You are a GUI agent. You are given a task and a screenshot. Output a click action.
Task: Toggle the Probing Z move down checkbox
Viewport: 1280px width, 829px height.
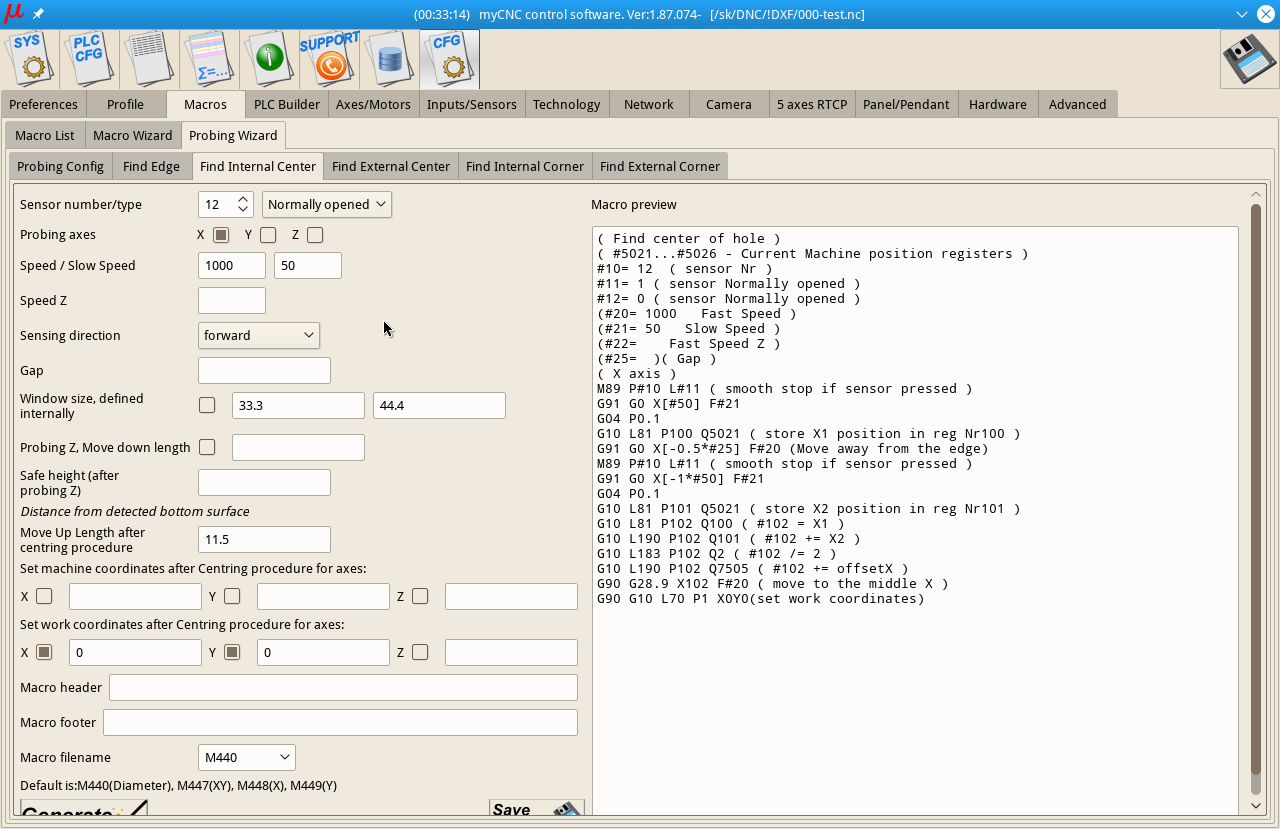(207, 447)
